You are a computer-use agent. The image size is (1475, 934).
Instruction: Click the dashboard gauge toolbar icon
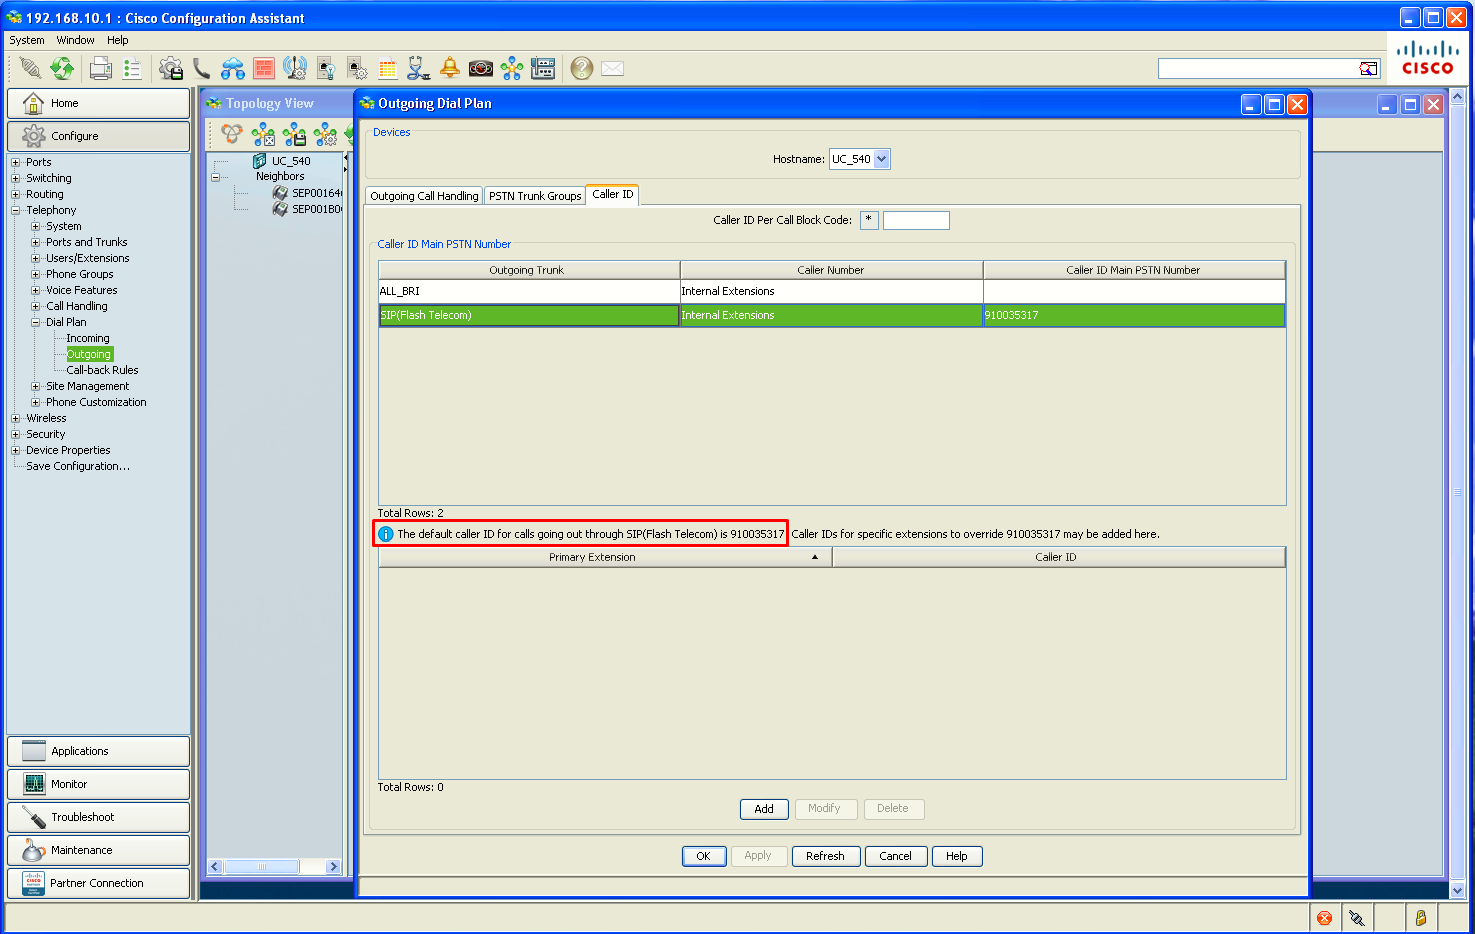481,68
